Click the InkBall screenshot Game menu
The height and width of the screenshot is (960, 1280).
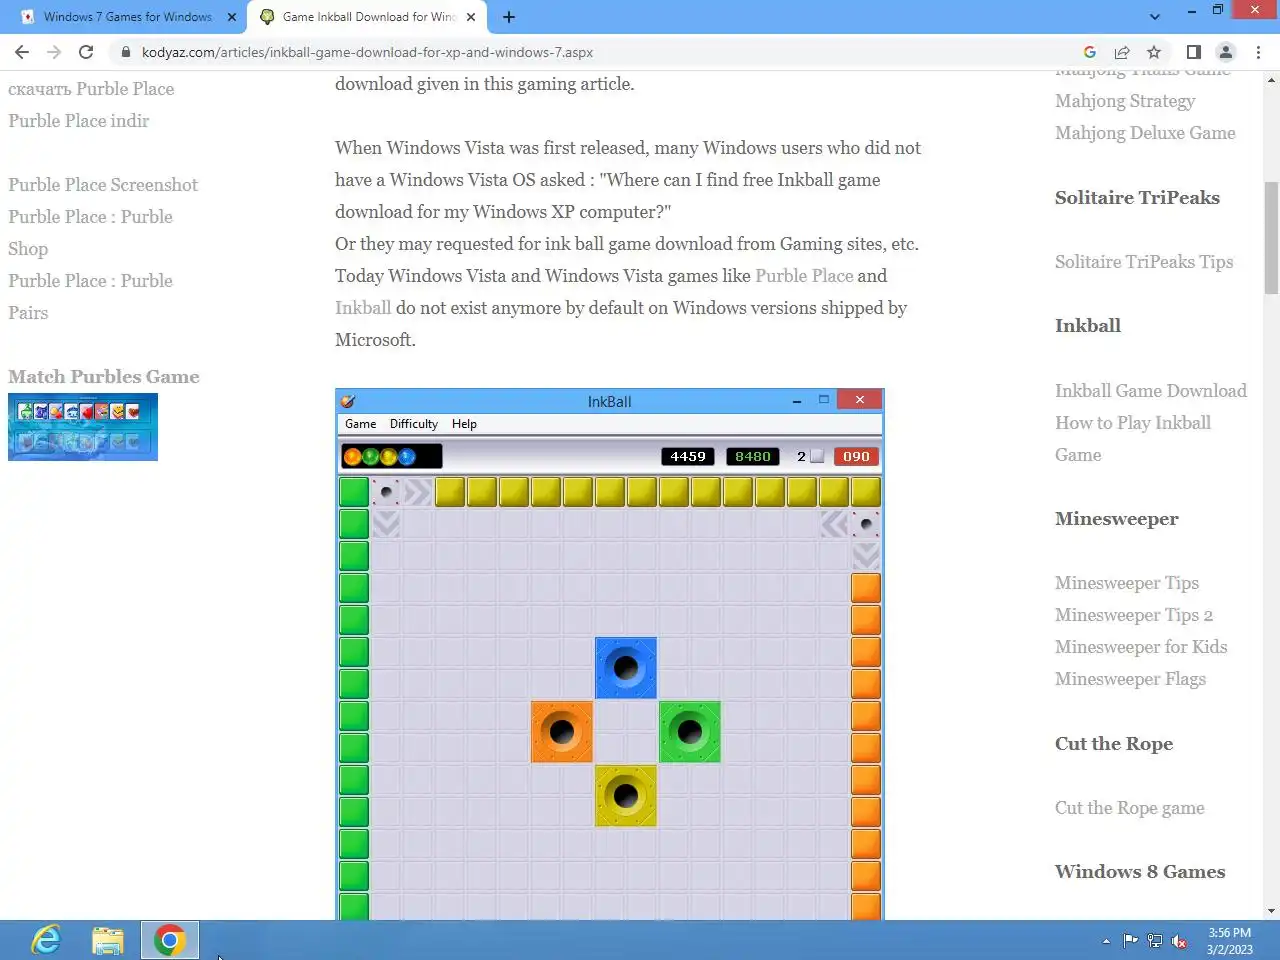(x=360, y=424)
